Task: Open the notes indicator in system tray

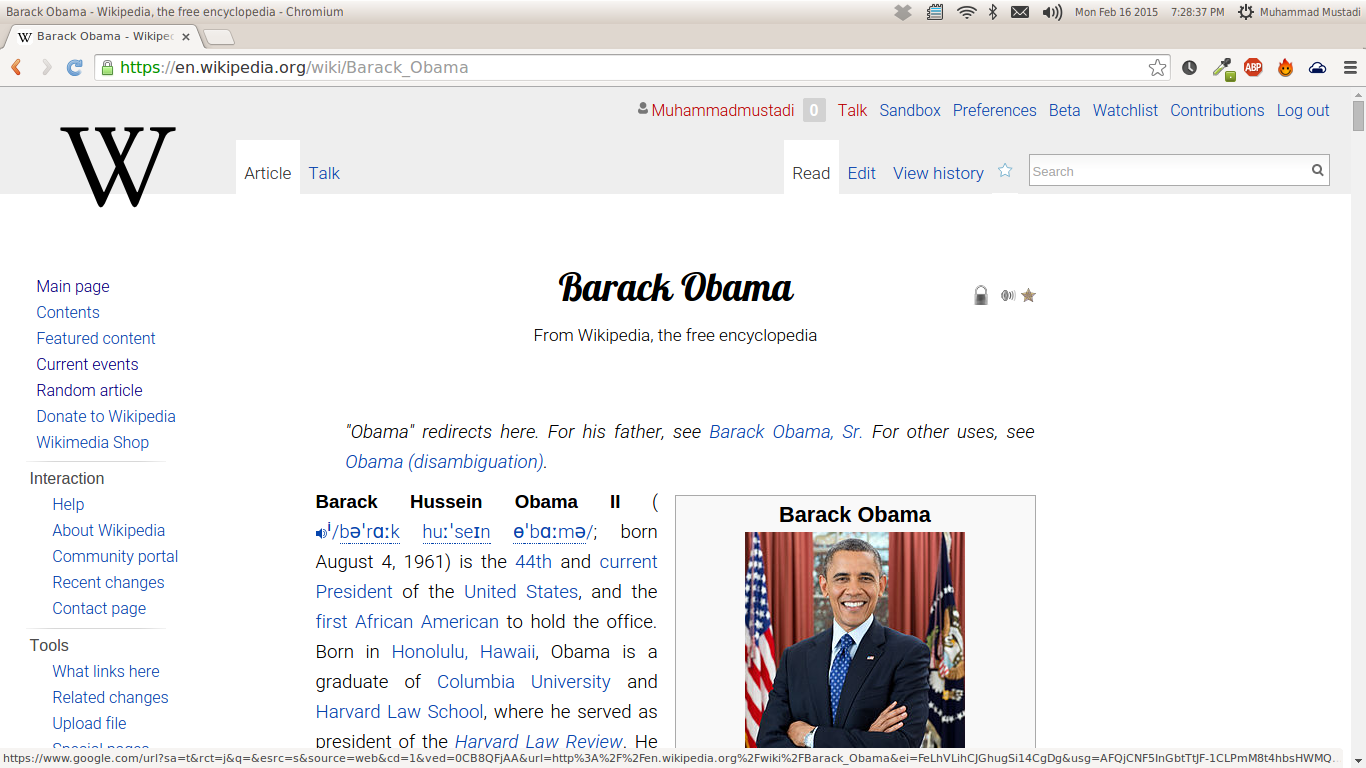Action: pyautogui.click(x=935, y=12)
